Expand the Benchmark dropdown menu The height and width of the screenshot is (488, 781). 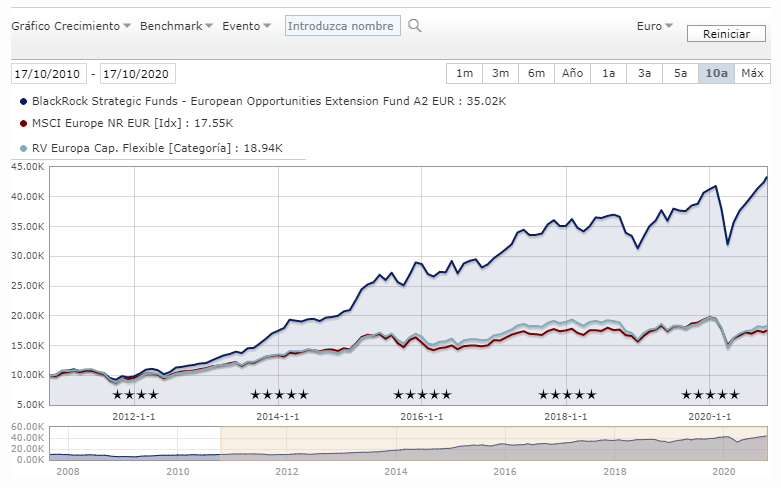click(176, 26)
